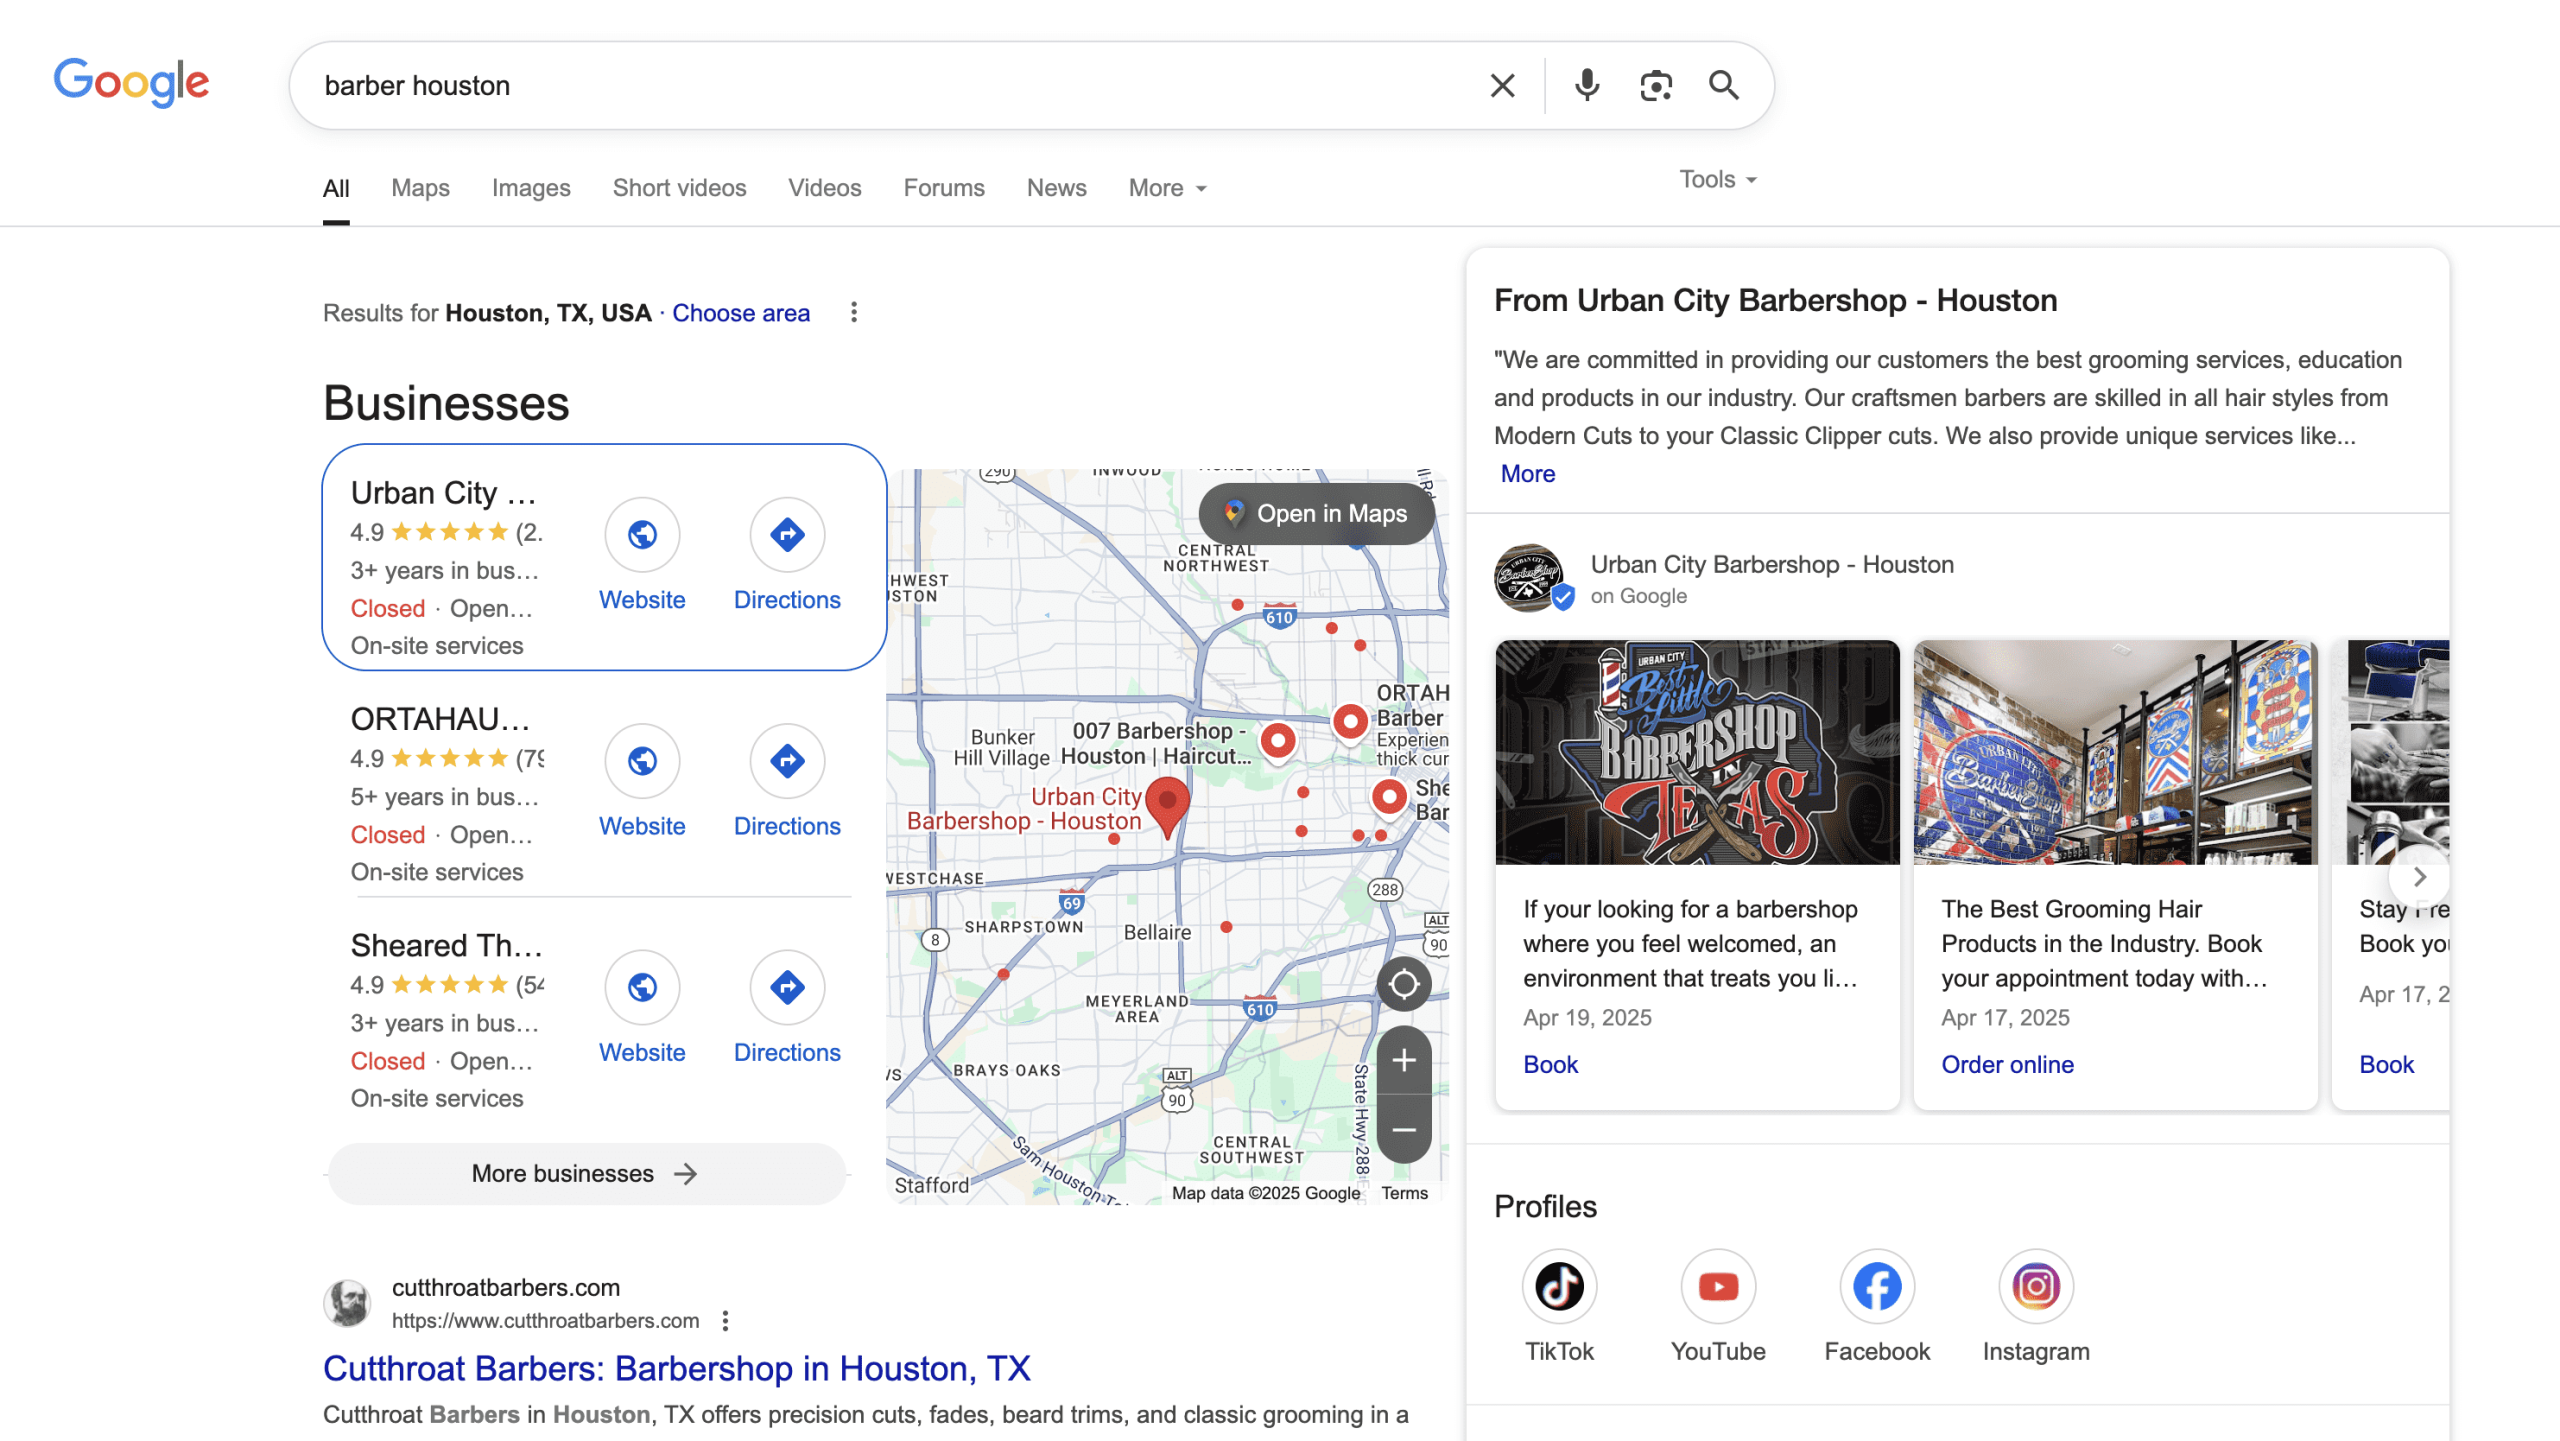Select ORTAHAU Barber map pin
Image resolution: width=2560 pixels, height=1441 pixels.
1350,722
